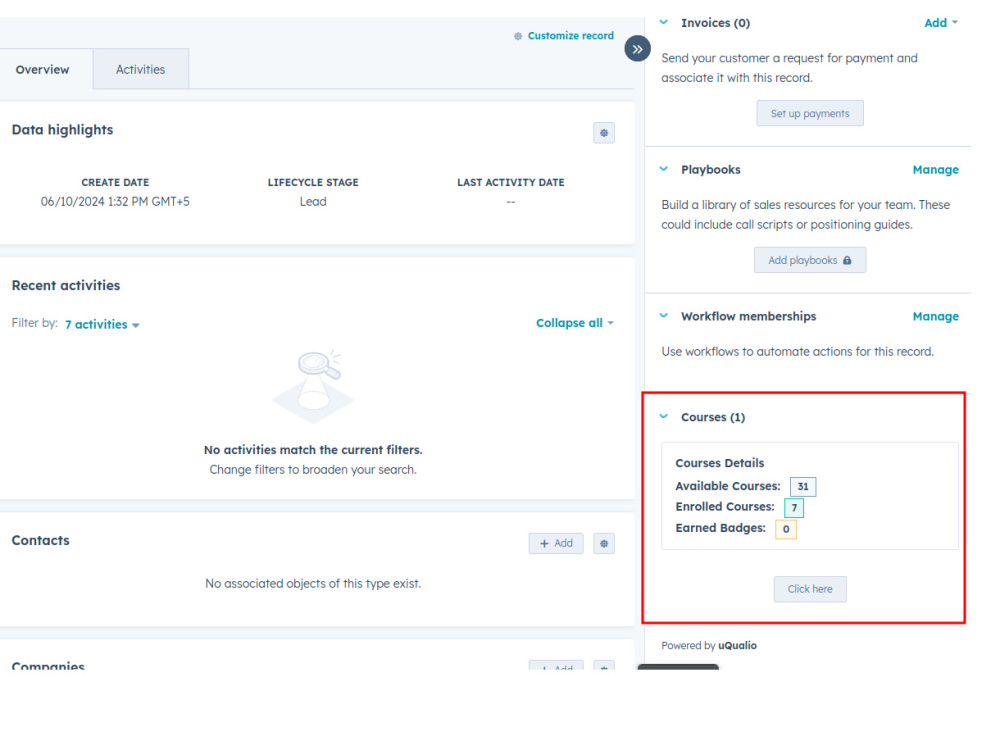Collapse the right sidebar with double-arrow icon
Screen dimensions: 1000x750
point(637,49)
